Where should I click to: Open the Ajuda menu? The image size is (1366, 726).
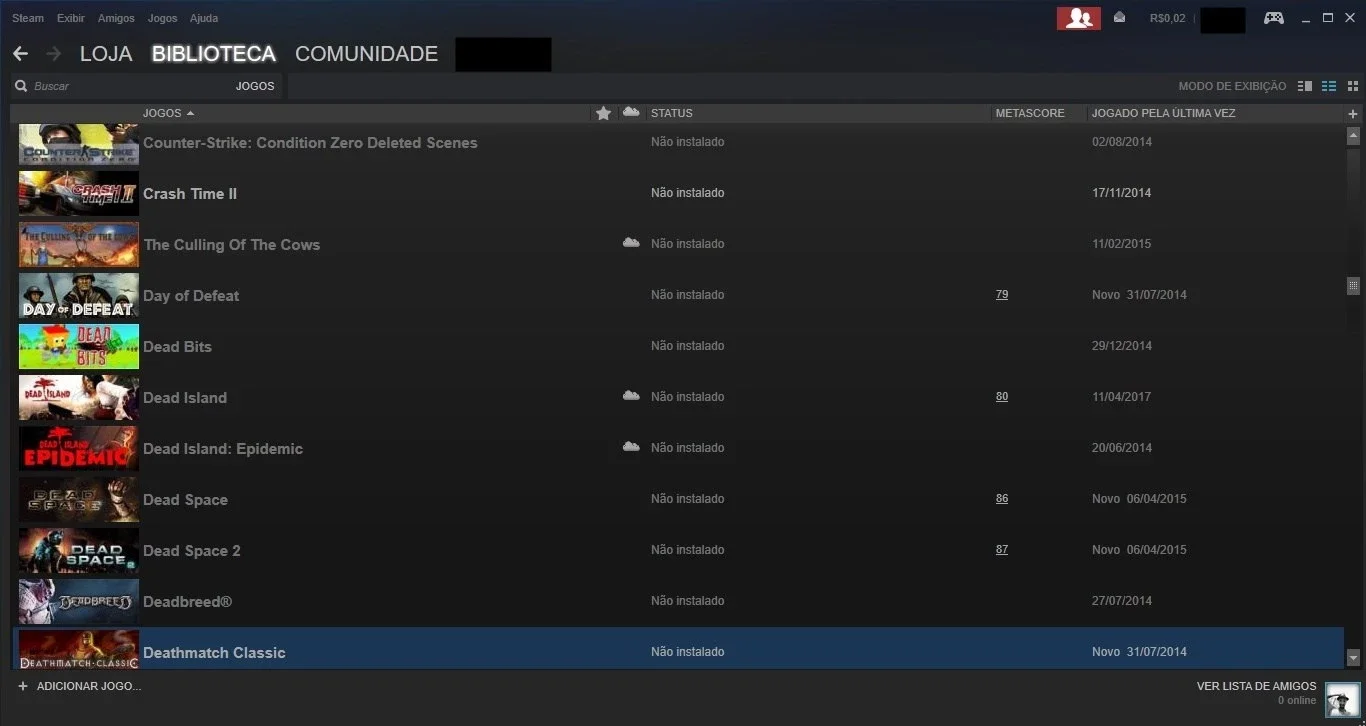point(204,18)
